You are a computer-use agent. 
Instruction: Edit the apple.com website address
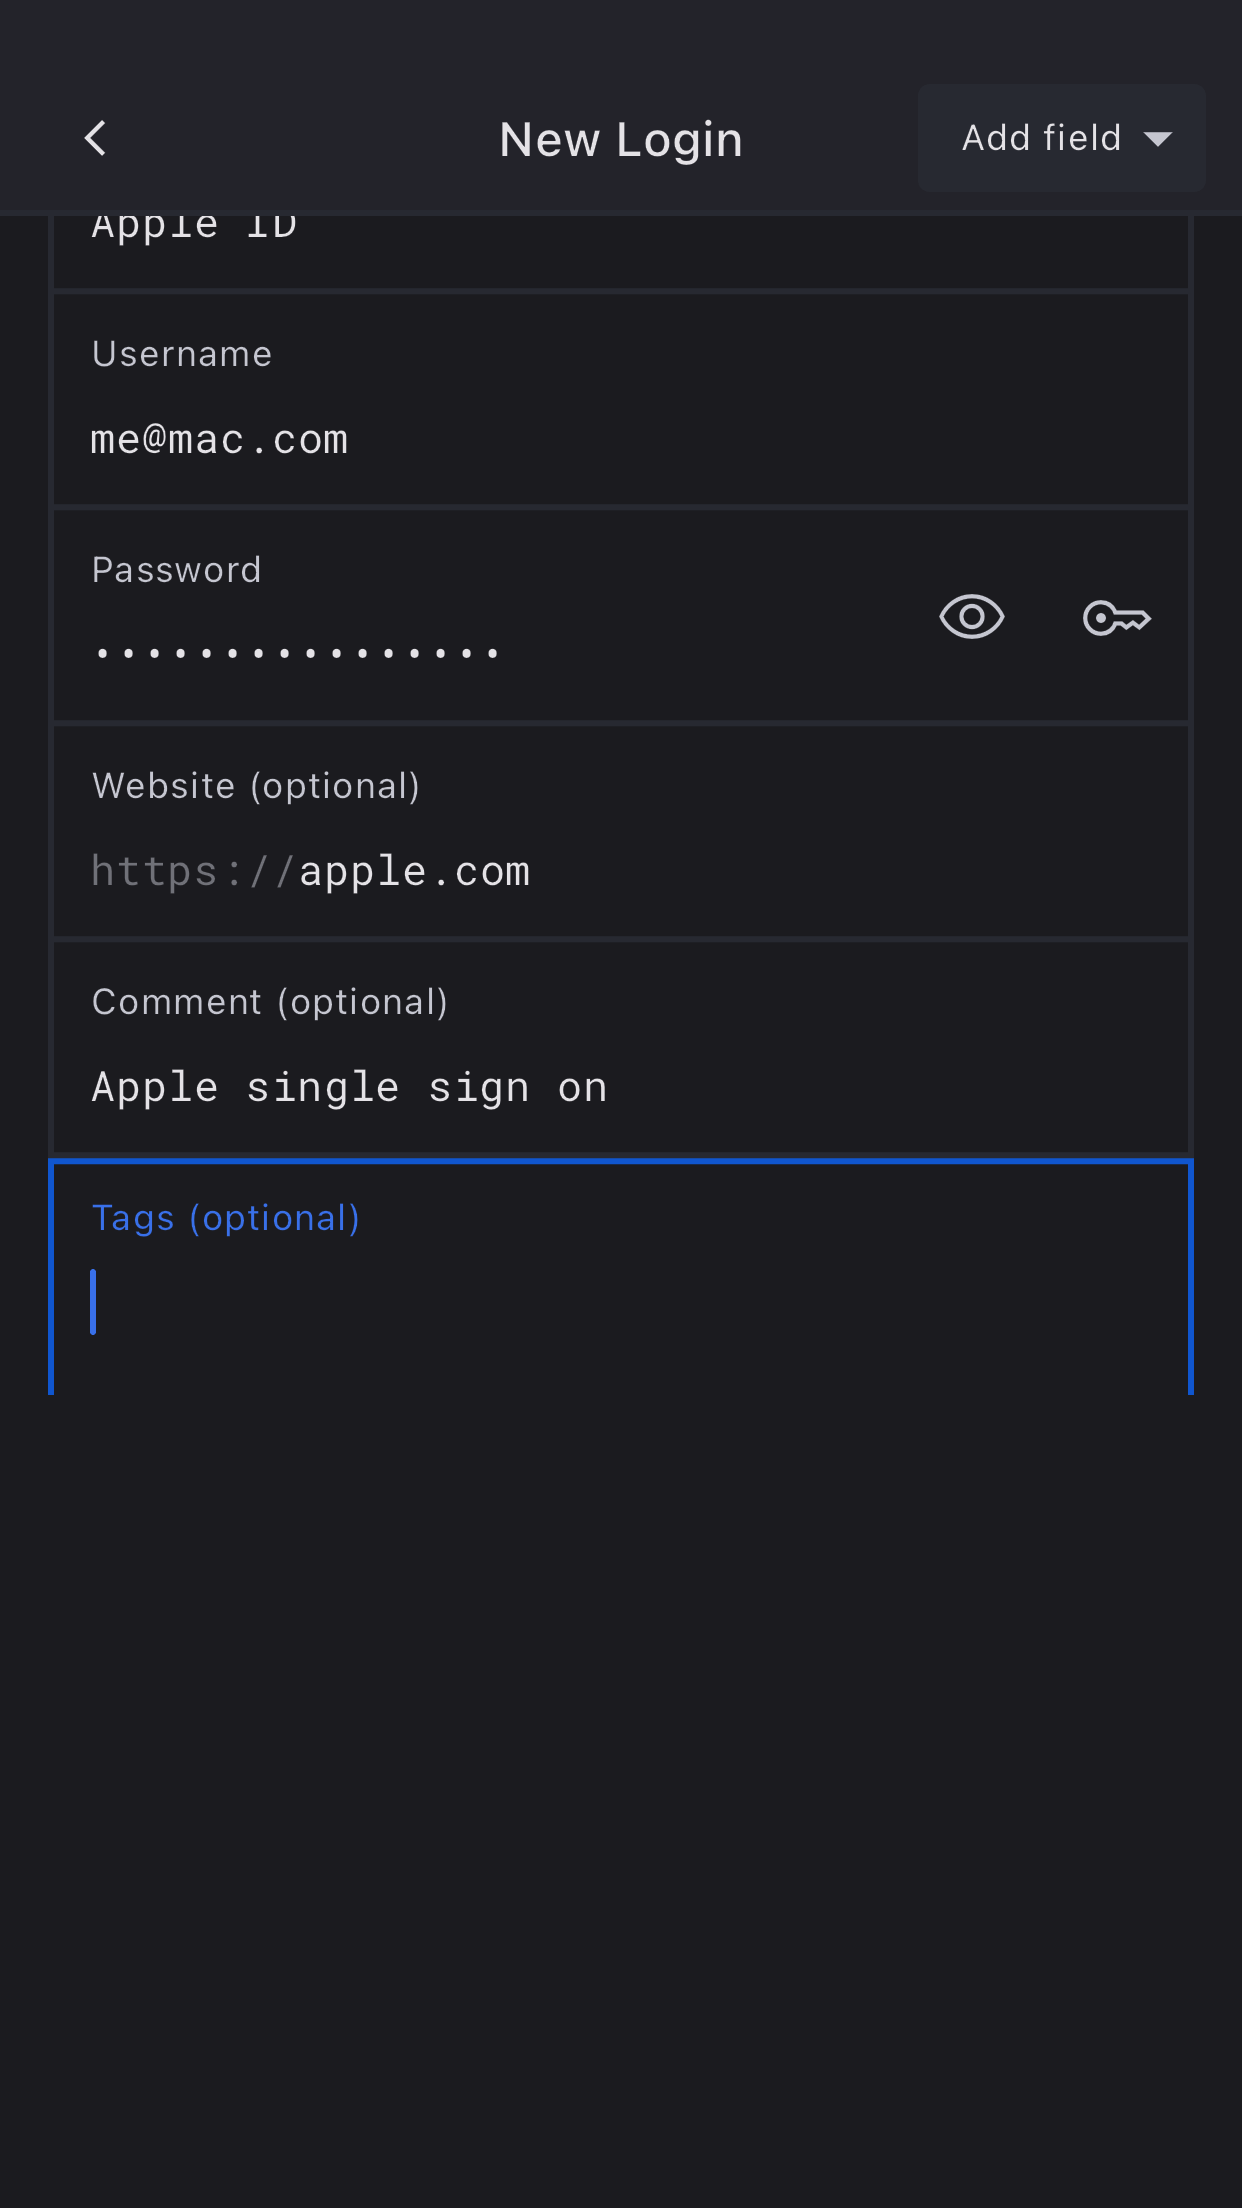(414, 872)
